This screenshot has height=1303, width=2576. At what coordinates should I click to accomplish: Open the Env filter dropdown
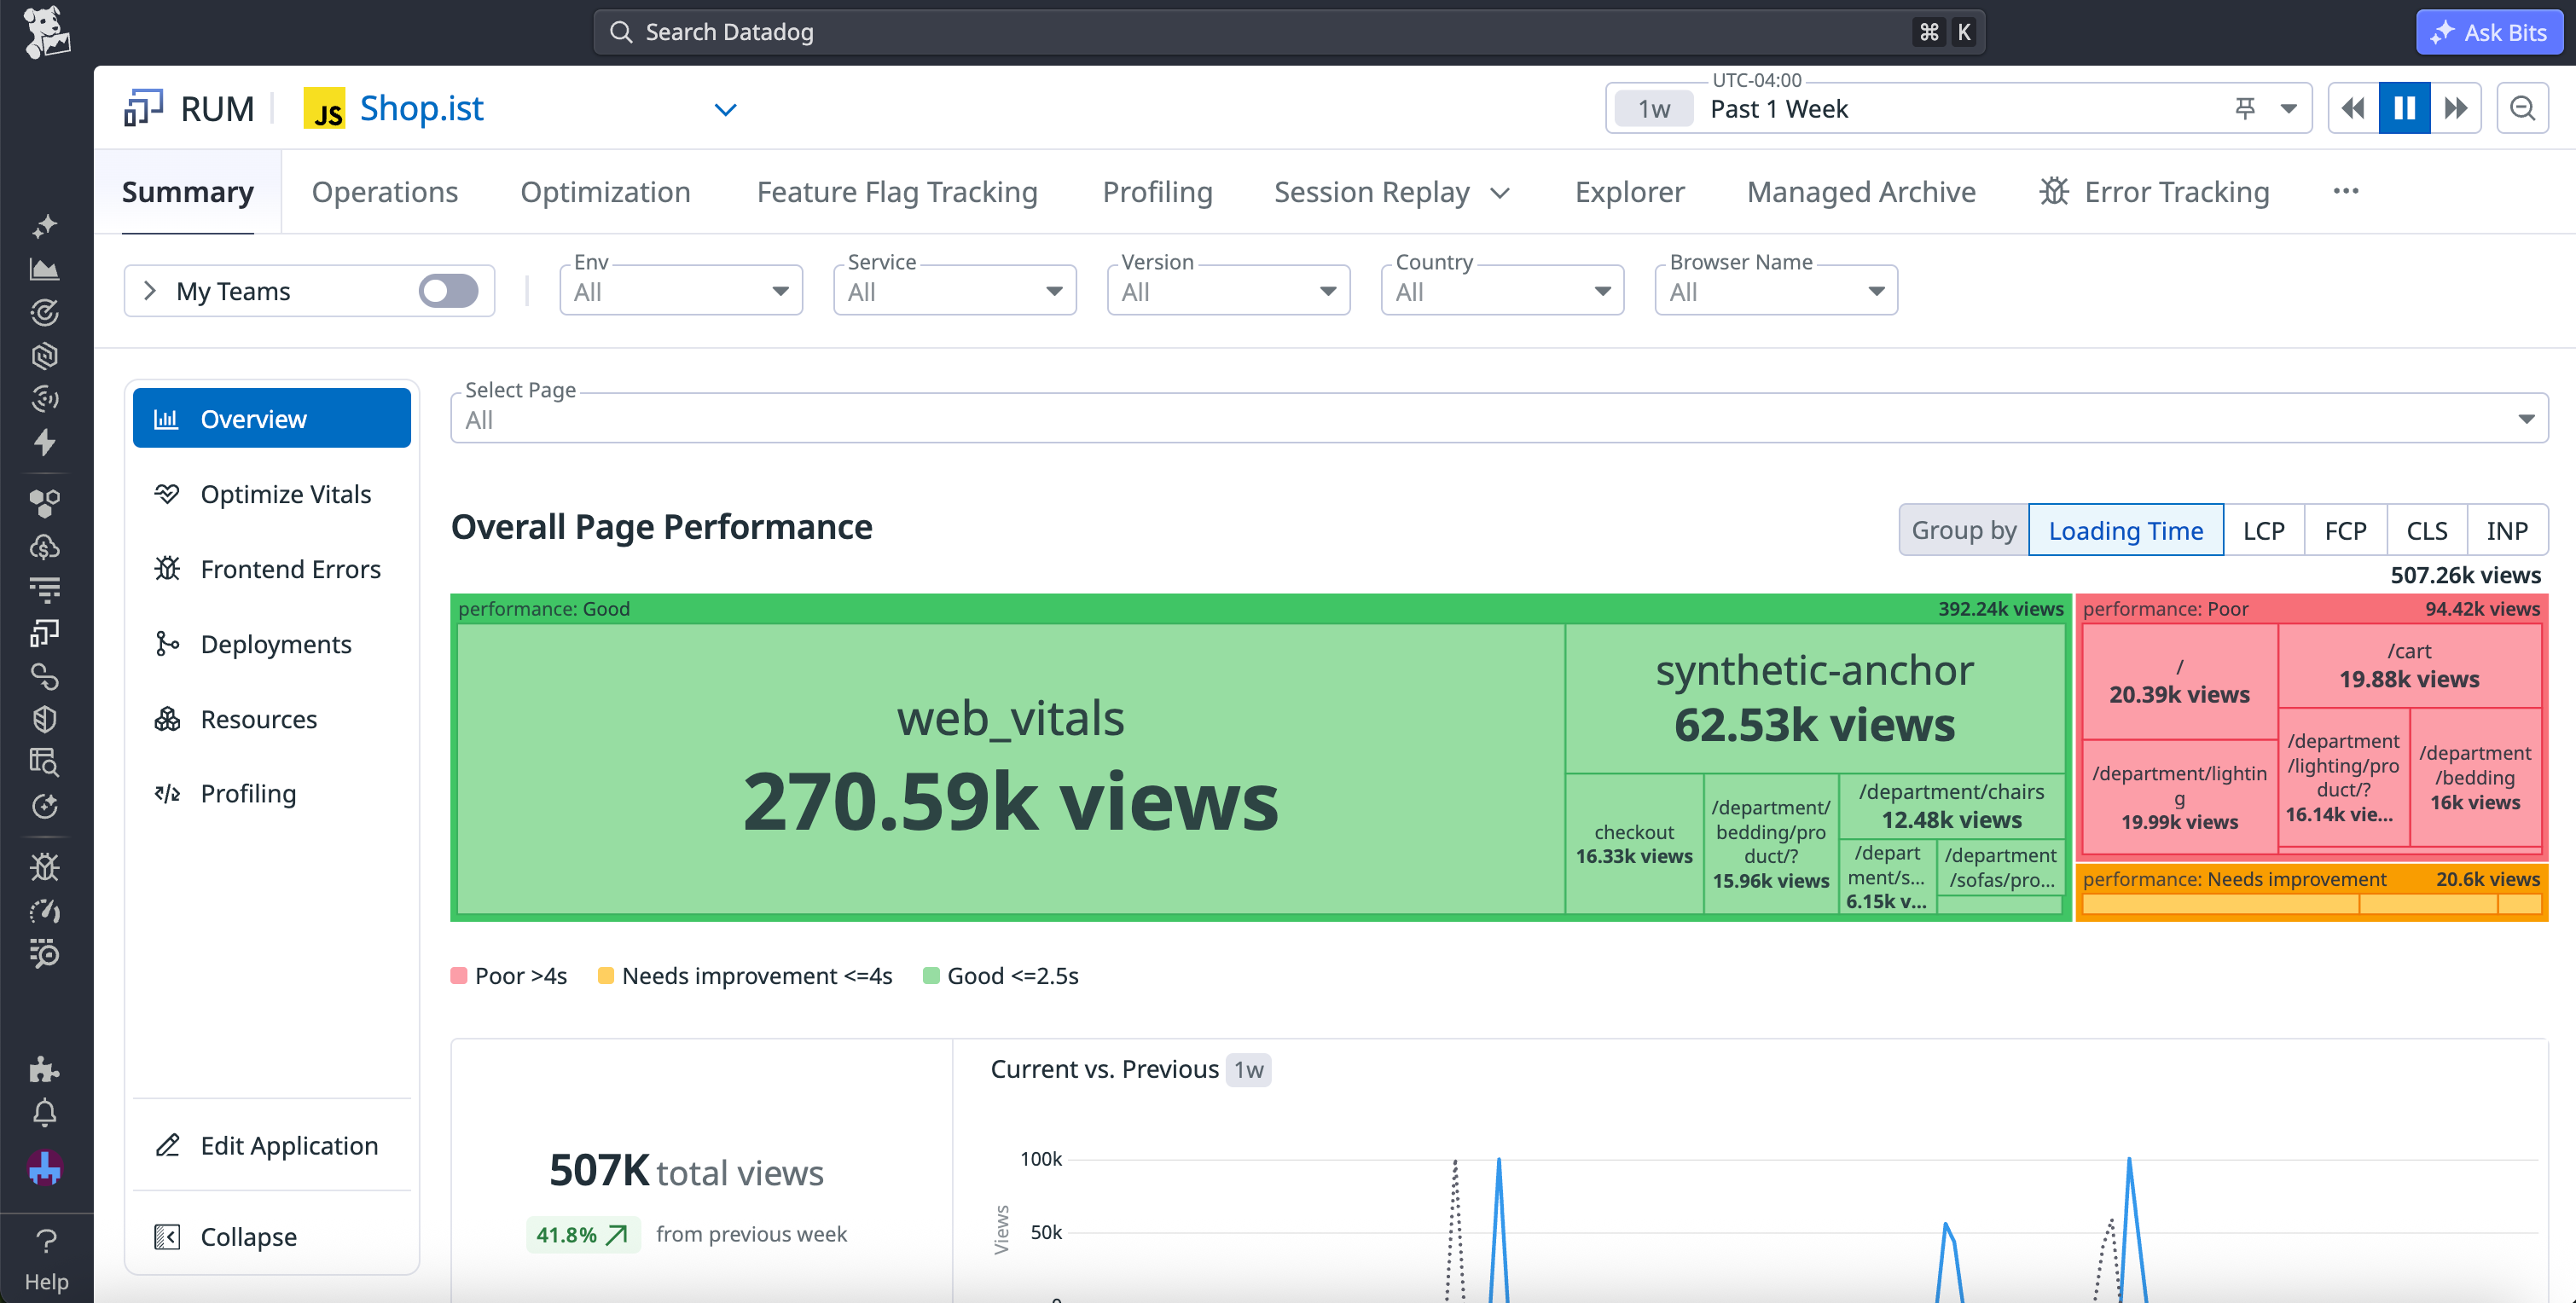point(681,291)
